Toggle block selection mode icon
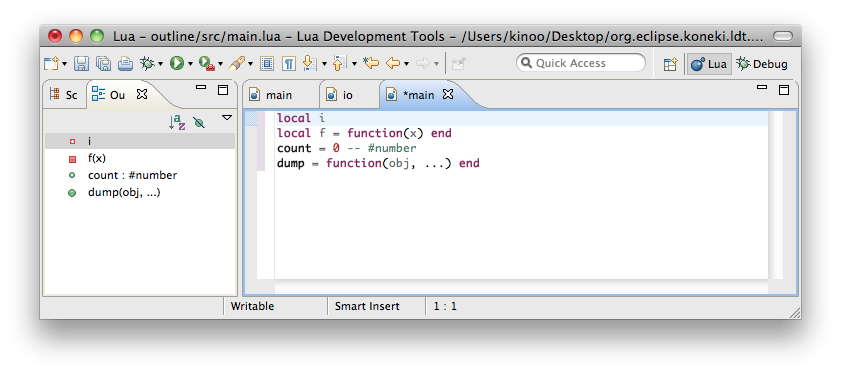The height and width of the screenshot is (374, 841). click(x=267, y=63)
